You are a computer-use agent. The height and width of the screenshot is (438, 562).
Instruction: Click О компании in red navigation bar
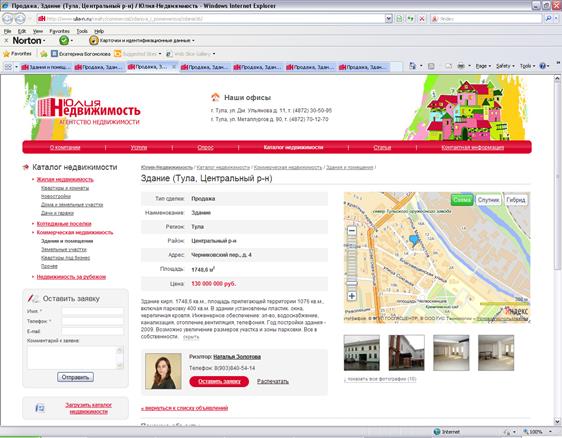(65, 147)
